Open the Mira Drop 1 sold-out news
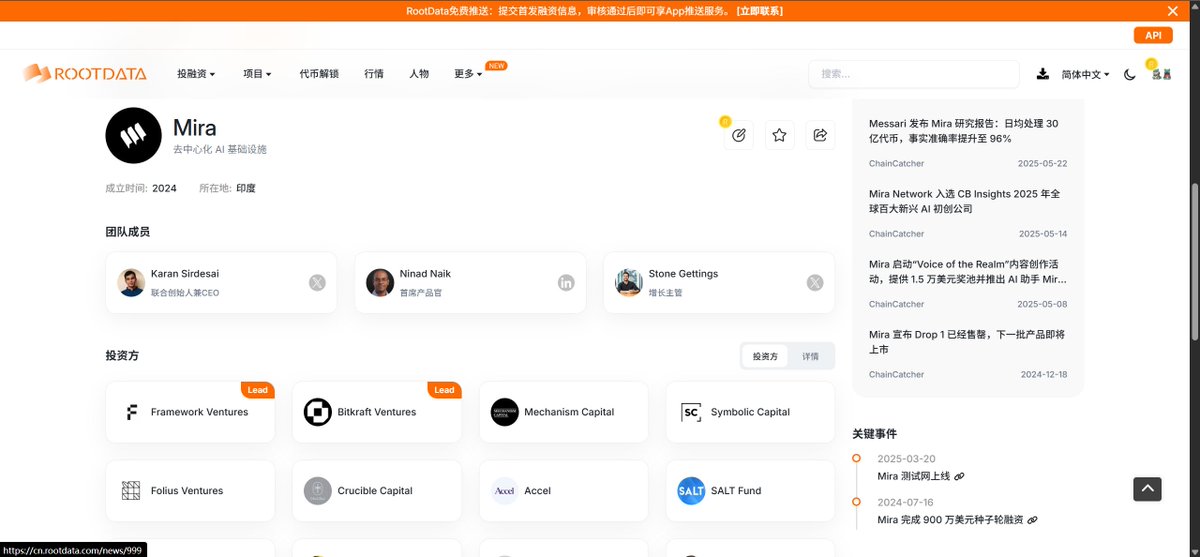This screenshot has width=1200, height=557. 967,342
